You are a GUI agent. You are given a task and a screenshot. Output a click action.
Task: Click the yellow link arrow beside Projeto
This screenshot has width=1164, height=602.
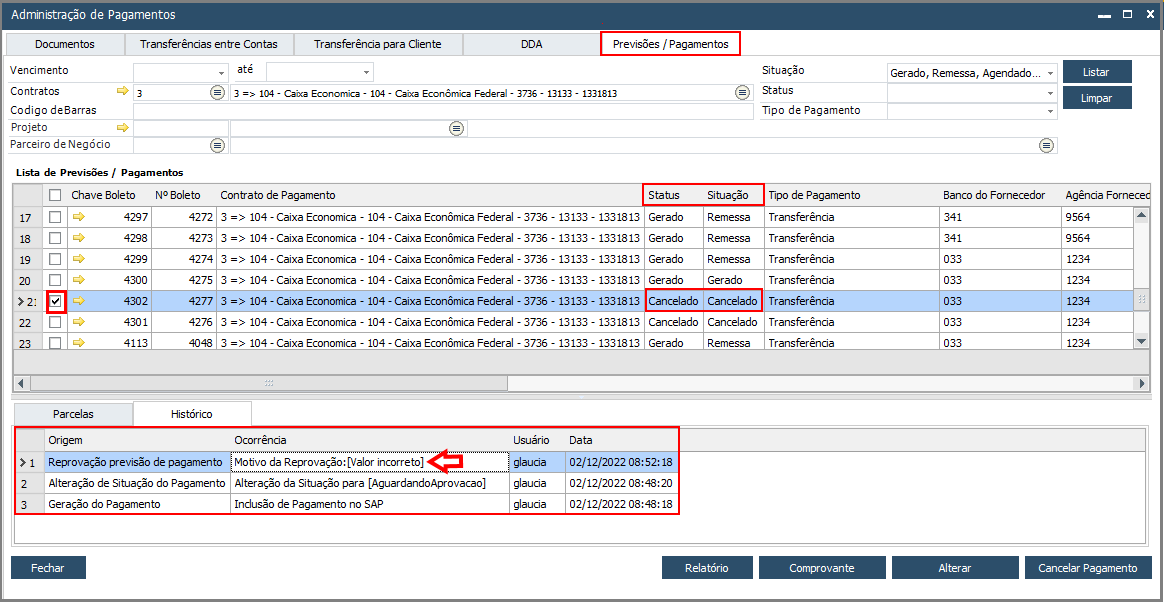click(x=122, y=128)
